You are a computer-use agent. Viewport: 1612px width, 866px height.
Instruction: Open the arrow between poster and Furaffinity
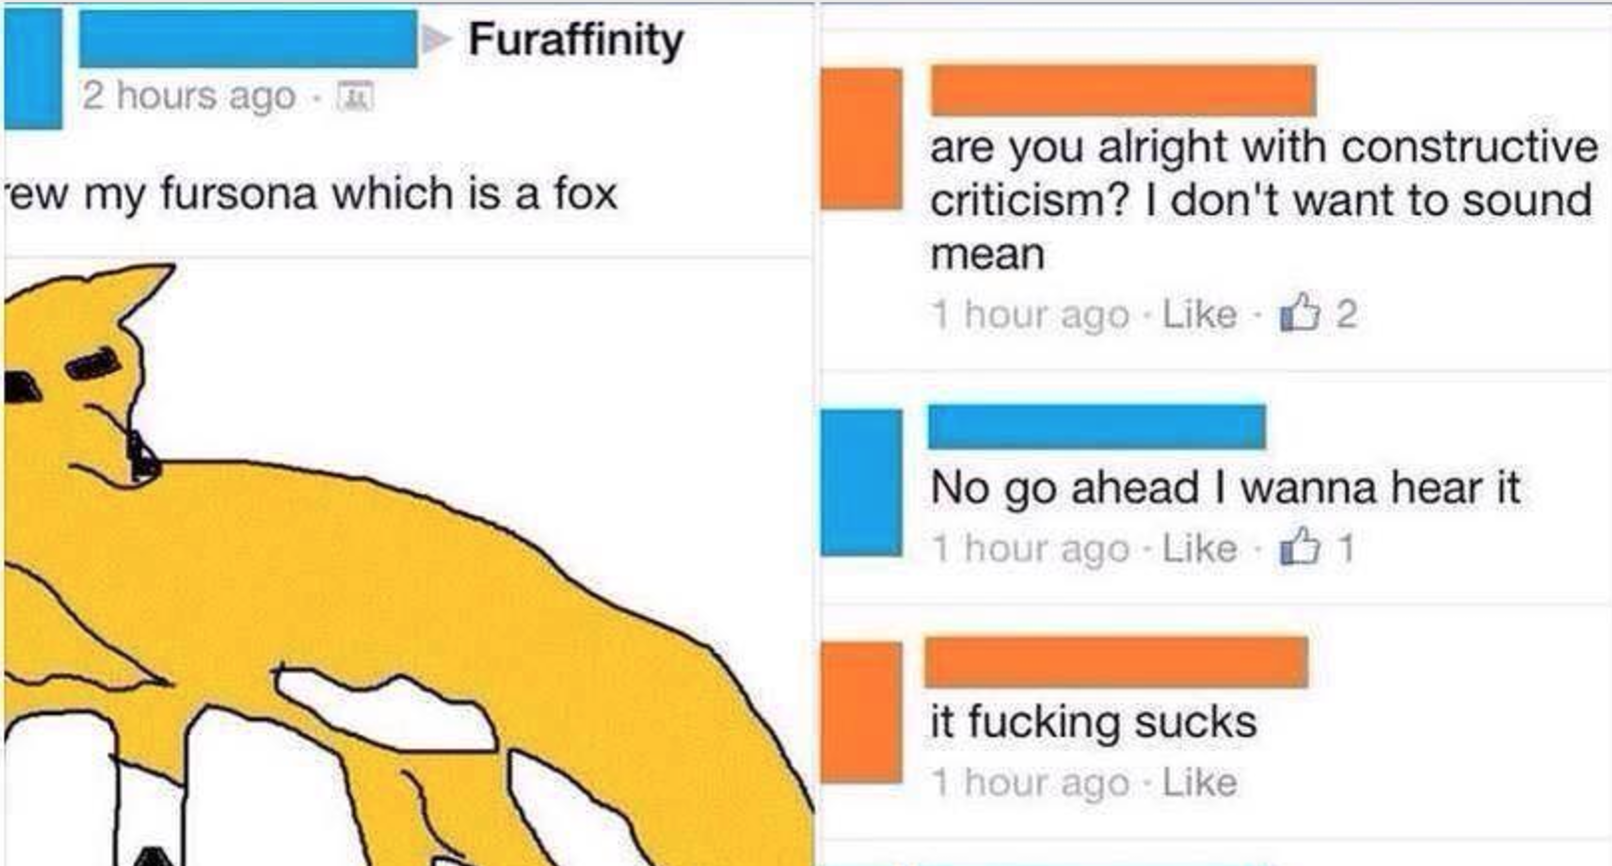click(437, 39)
